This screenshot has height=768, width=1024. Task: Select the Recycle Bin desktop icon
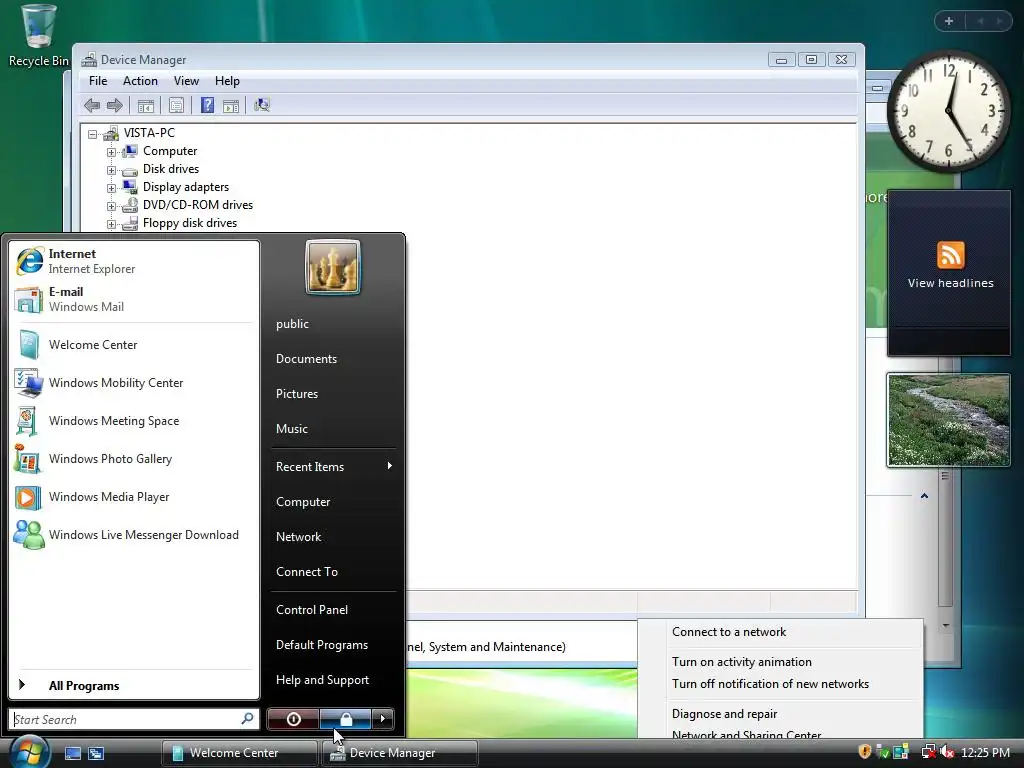pyautogui.click(x=39, y=36)
